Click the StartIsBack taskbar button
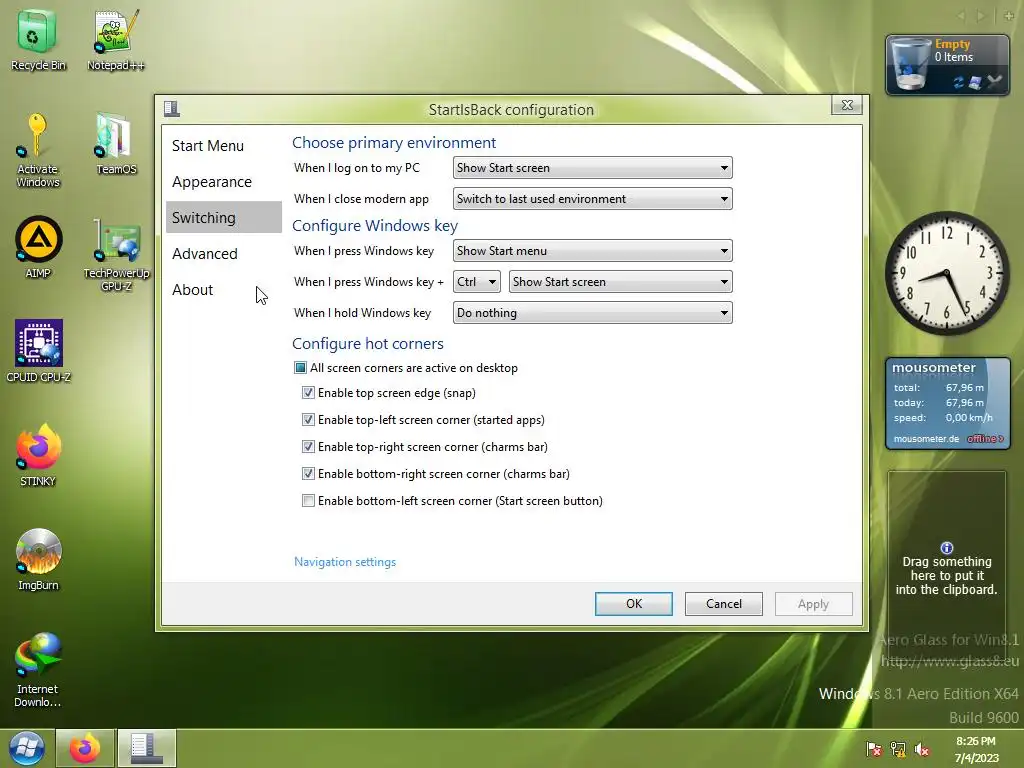This screenshot has width=1024, height=768. pyautogui.click(x=147, y=748)
